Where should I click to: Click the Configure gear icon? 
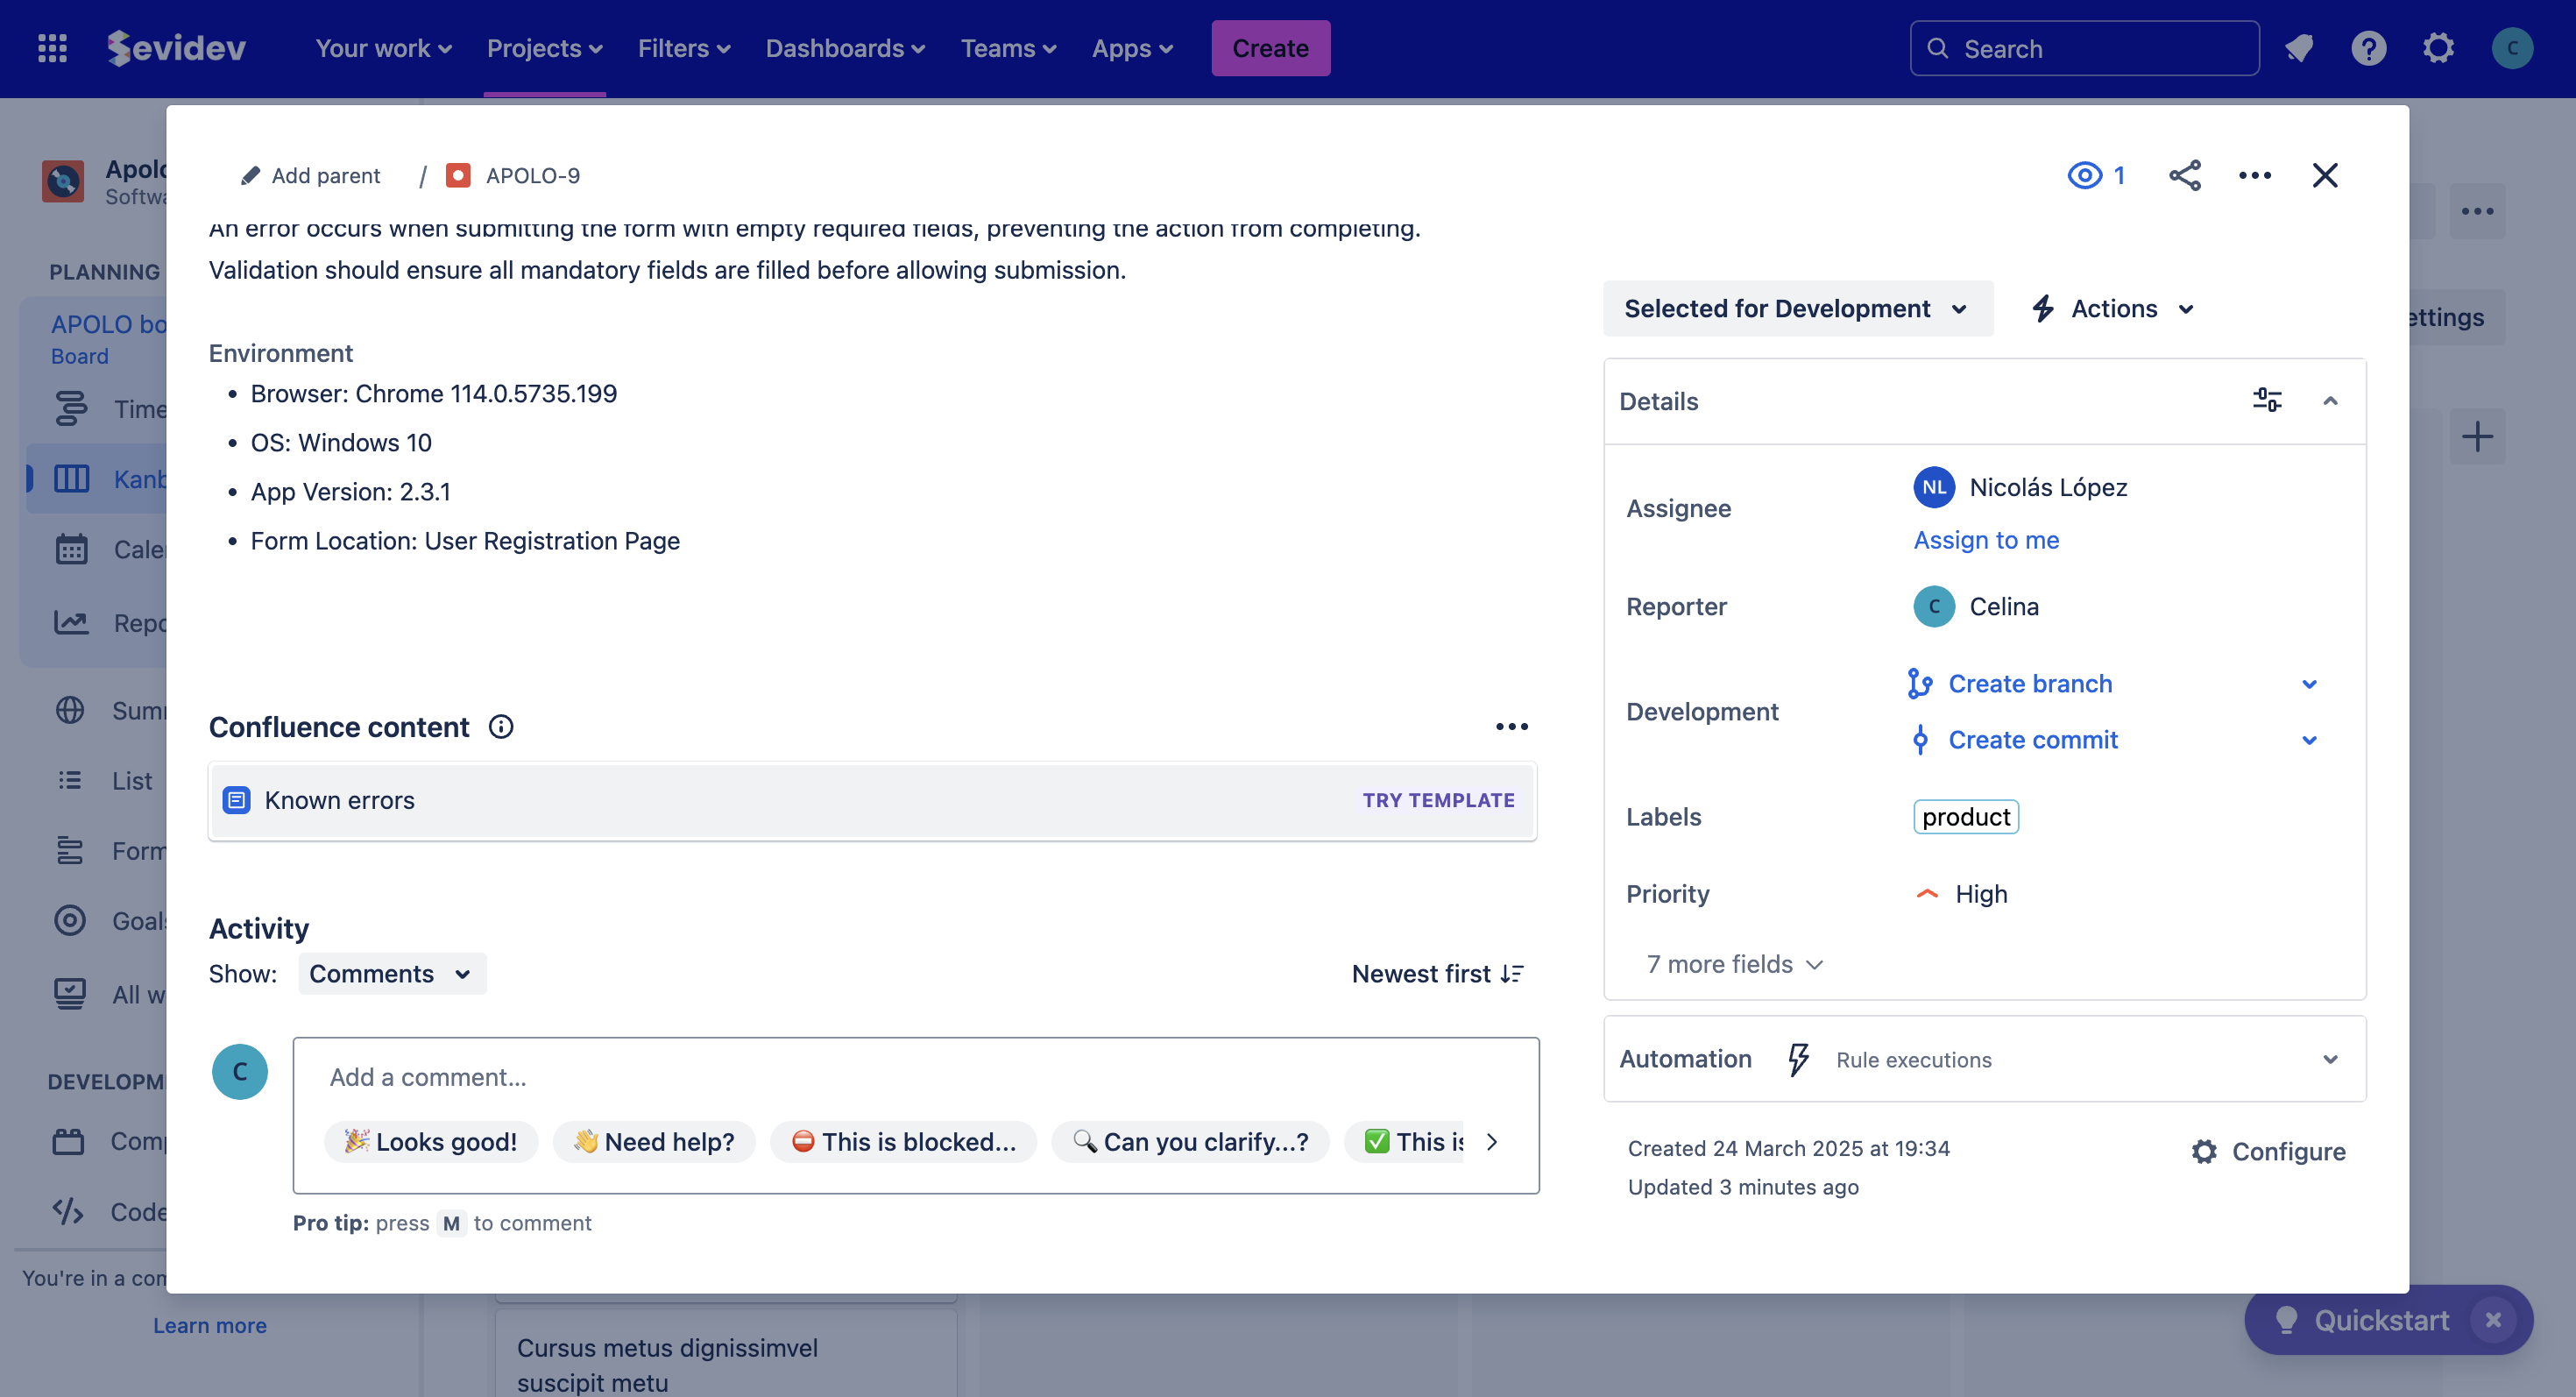click(x=2204, y=1151)
